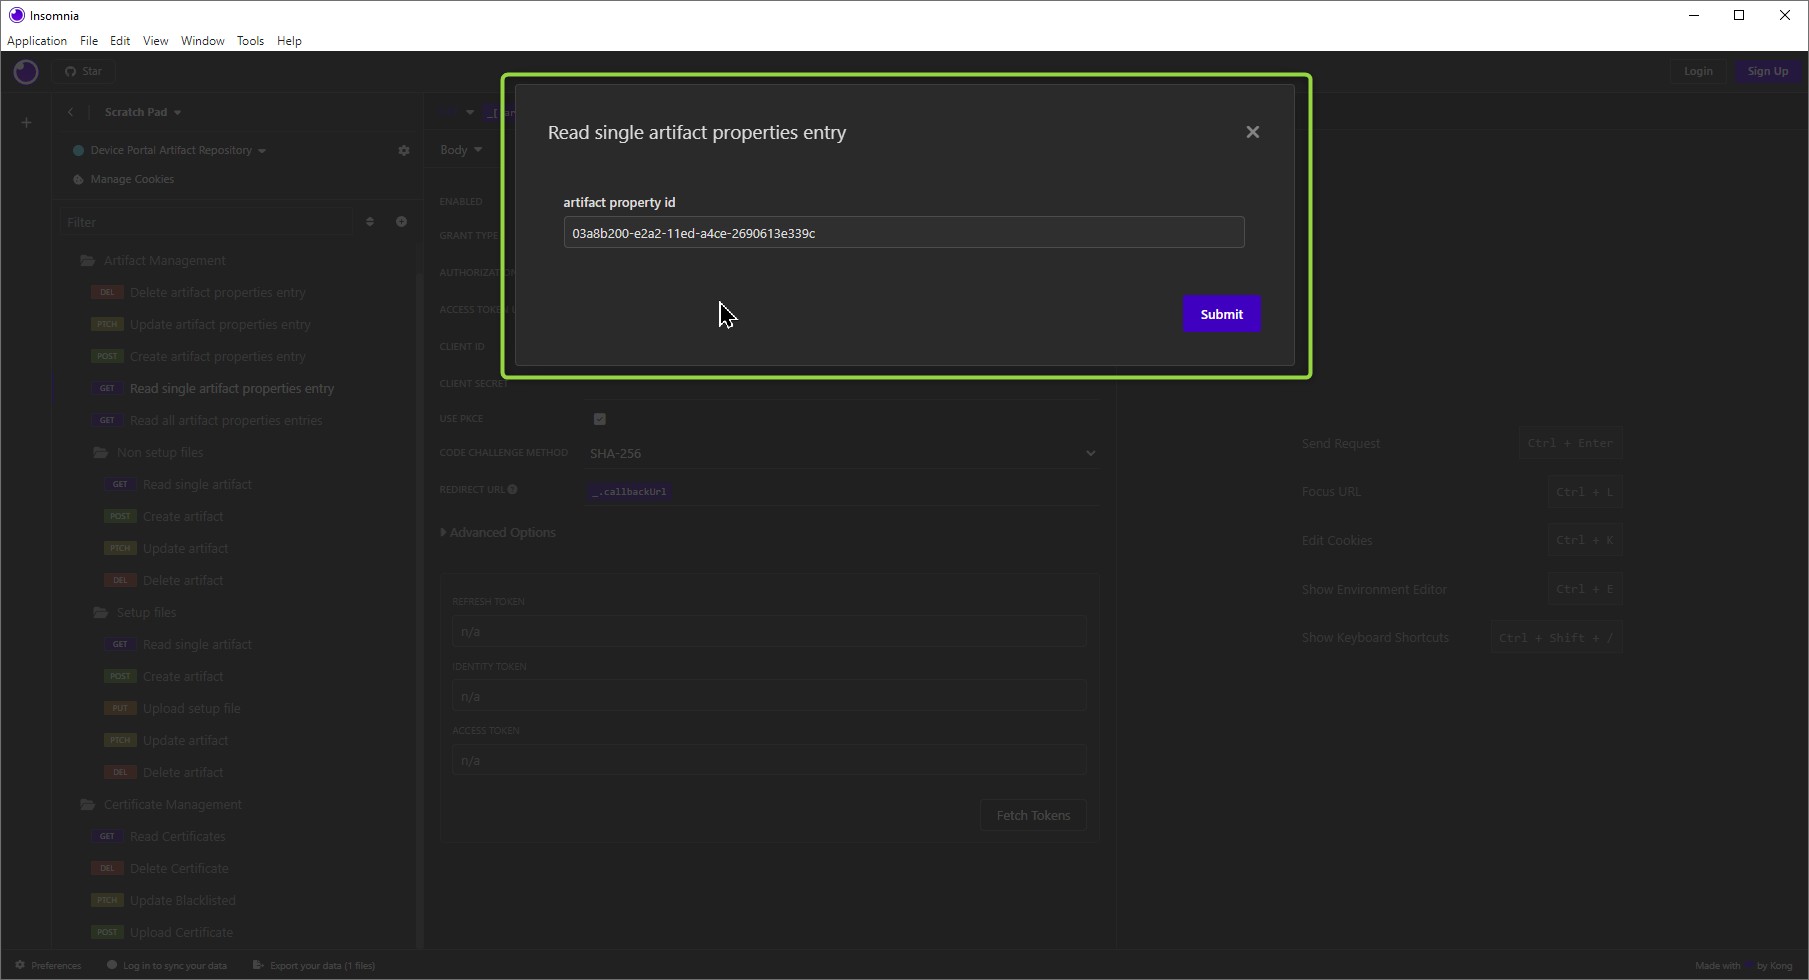Toggle the Use PKCE checkbox
Image resolution: width=1809 pixels, height=980 pixels.
tap(600, 419)
